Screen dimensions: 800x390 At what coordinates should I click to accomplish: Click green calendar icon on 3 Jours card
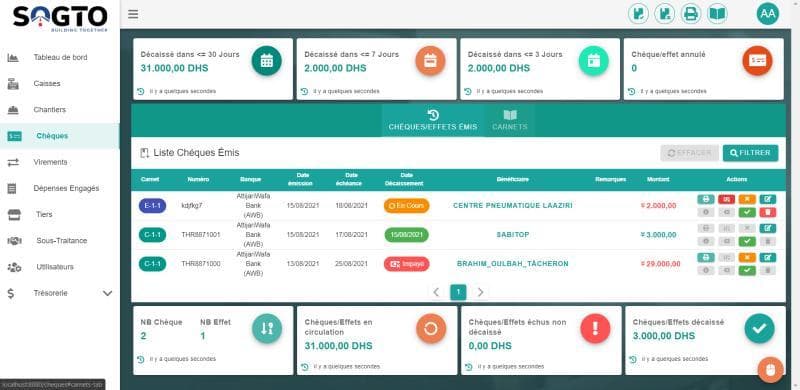click(x=593, y=61)
